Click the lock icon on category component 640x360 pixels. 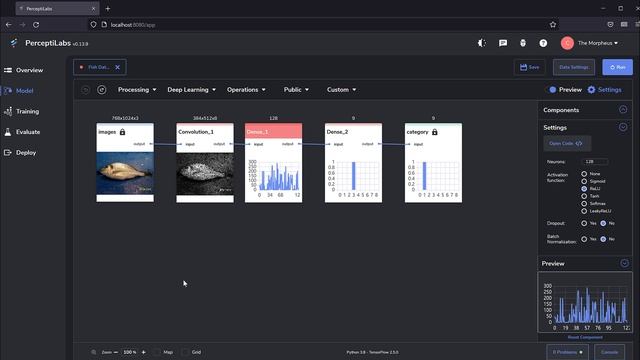435,132
